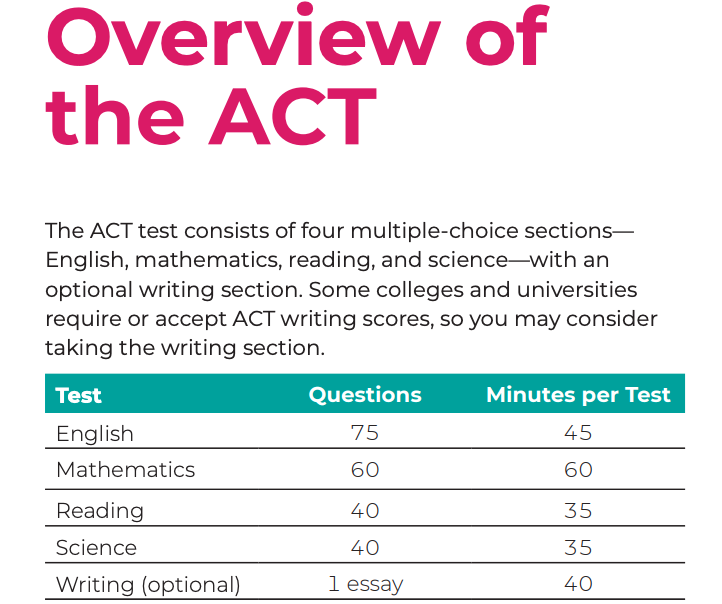Click the '1 essay' cell
Viewport: 722px width, 604px height.
(366, 585)
